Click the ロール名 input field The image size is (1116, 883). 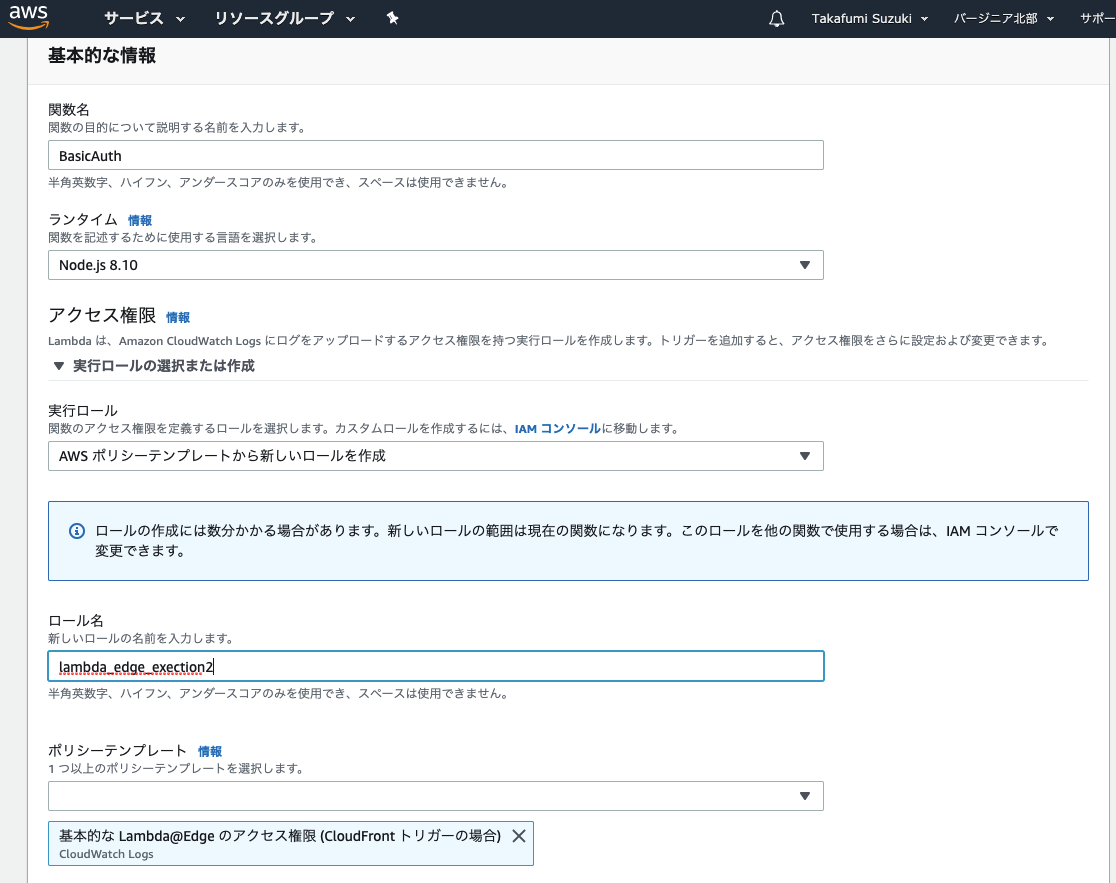coord(435,666)
